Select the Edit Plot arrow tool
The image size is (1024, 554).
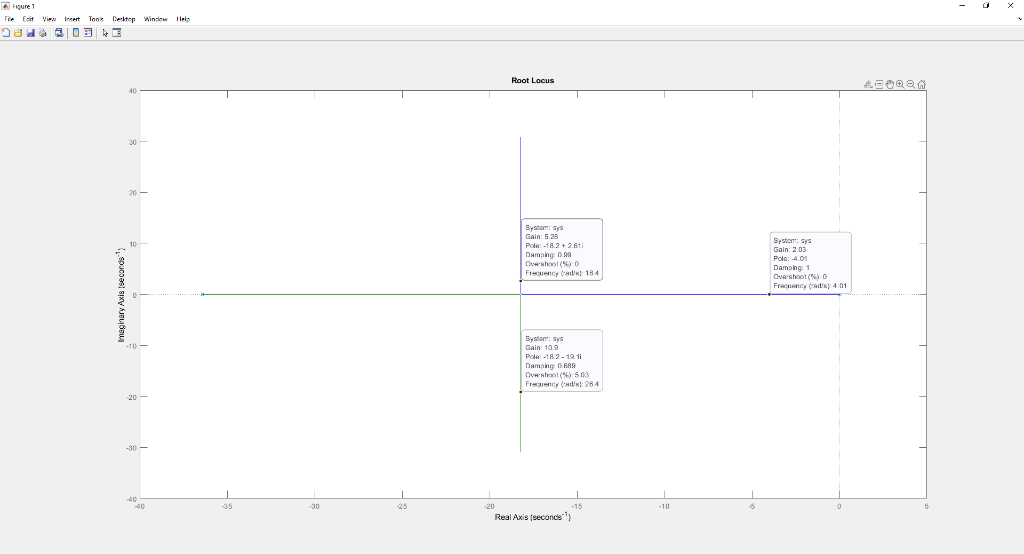coord(105,33)
